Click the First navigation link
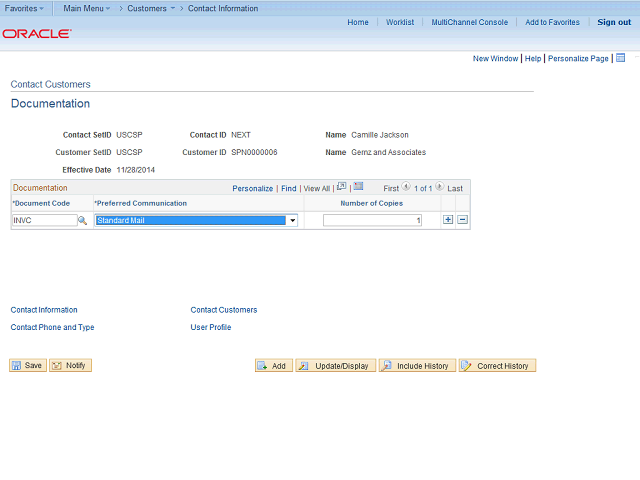Screen dimensions: 640x480 (x=391, y=188)
